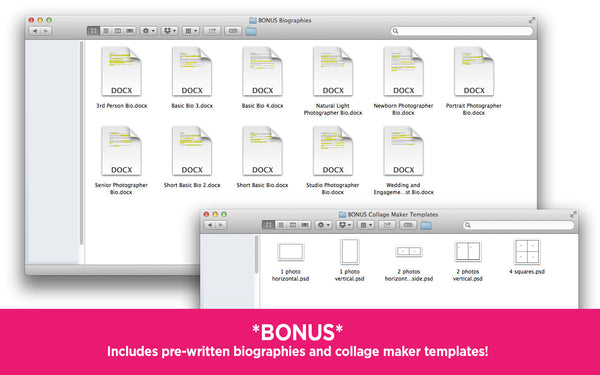The image size is (600, 375).
Task: Switch Biographies window to column view
Action: 118,31
